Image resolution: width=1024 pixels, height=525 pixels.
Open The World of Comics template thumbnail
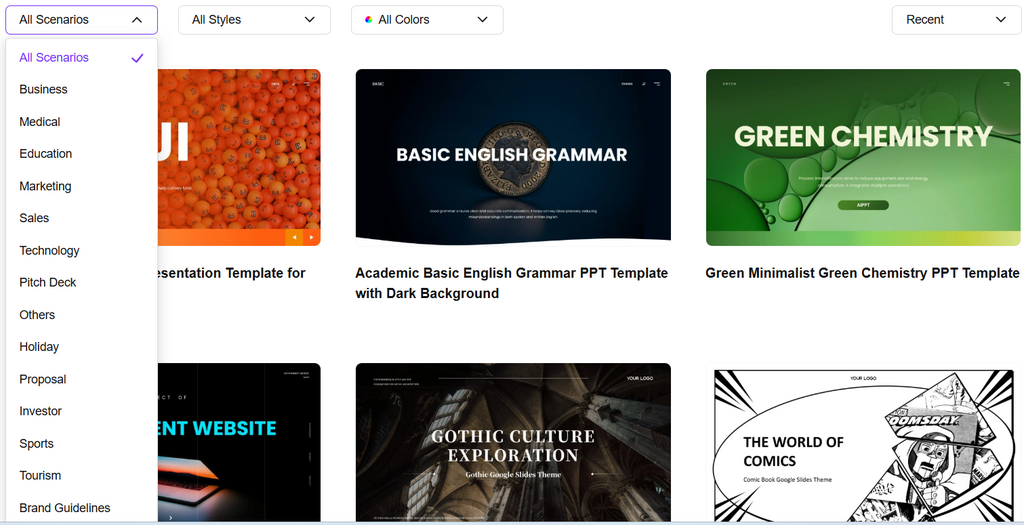point(863,441)
